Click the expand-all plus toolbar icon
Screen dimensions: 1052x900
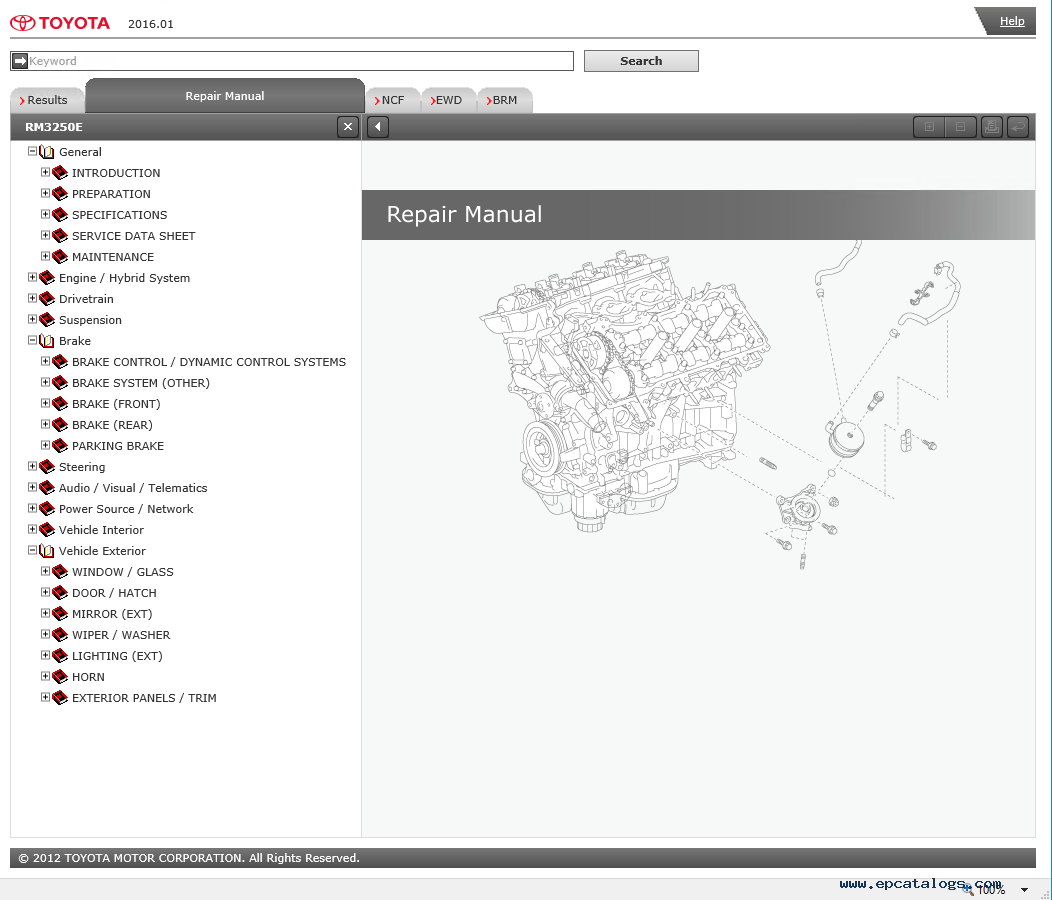[x=929, y=127]
